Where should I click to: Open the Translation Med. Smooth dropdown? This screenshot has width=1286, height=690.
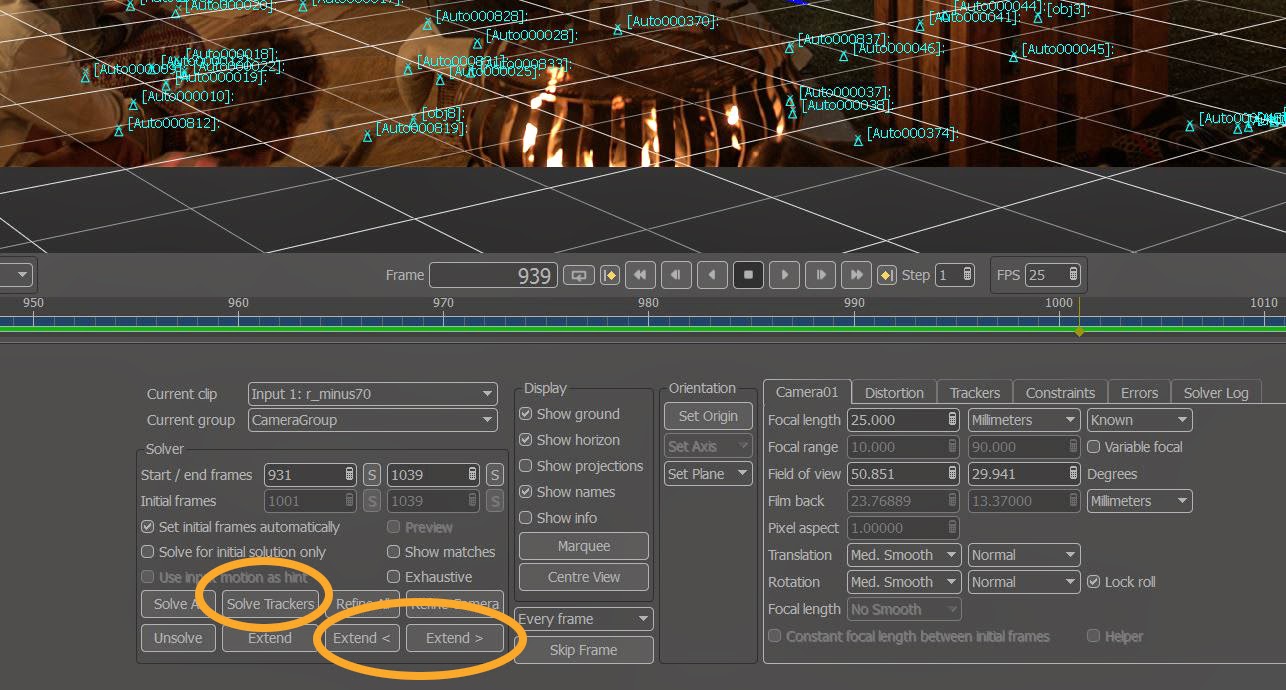pos(902,555)
